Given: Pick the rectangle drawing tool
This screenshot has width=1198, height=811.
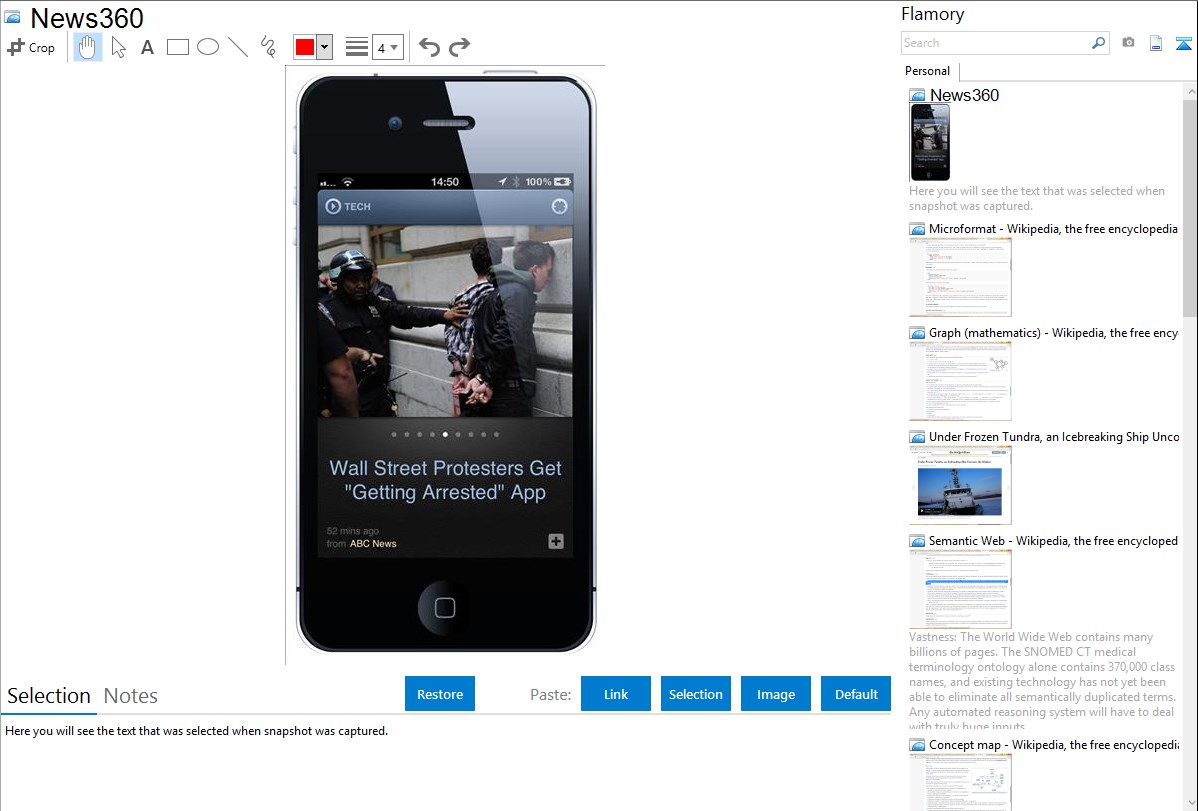Looking at the screenshot, I should [x=177, y=47].
